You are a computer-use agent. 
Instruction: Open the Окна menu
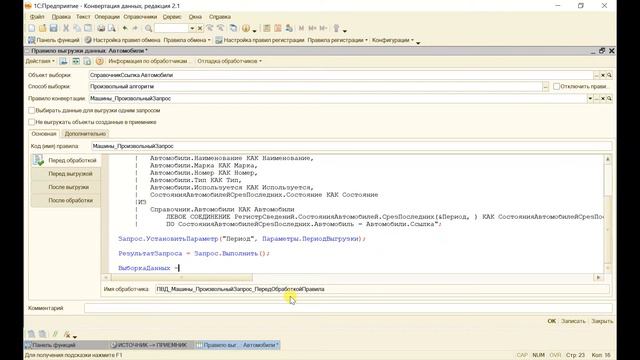[195, 17]
